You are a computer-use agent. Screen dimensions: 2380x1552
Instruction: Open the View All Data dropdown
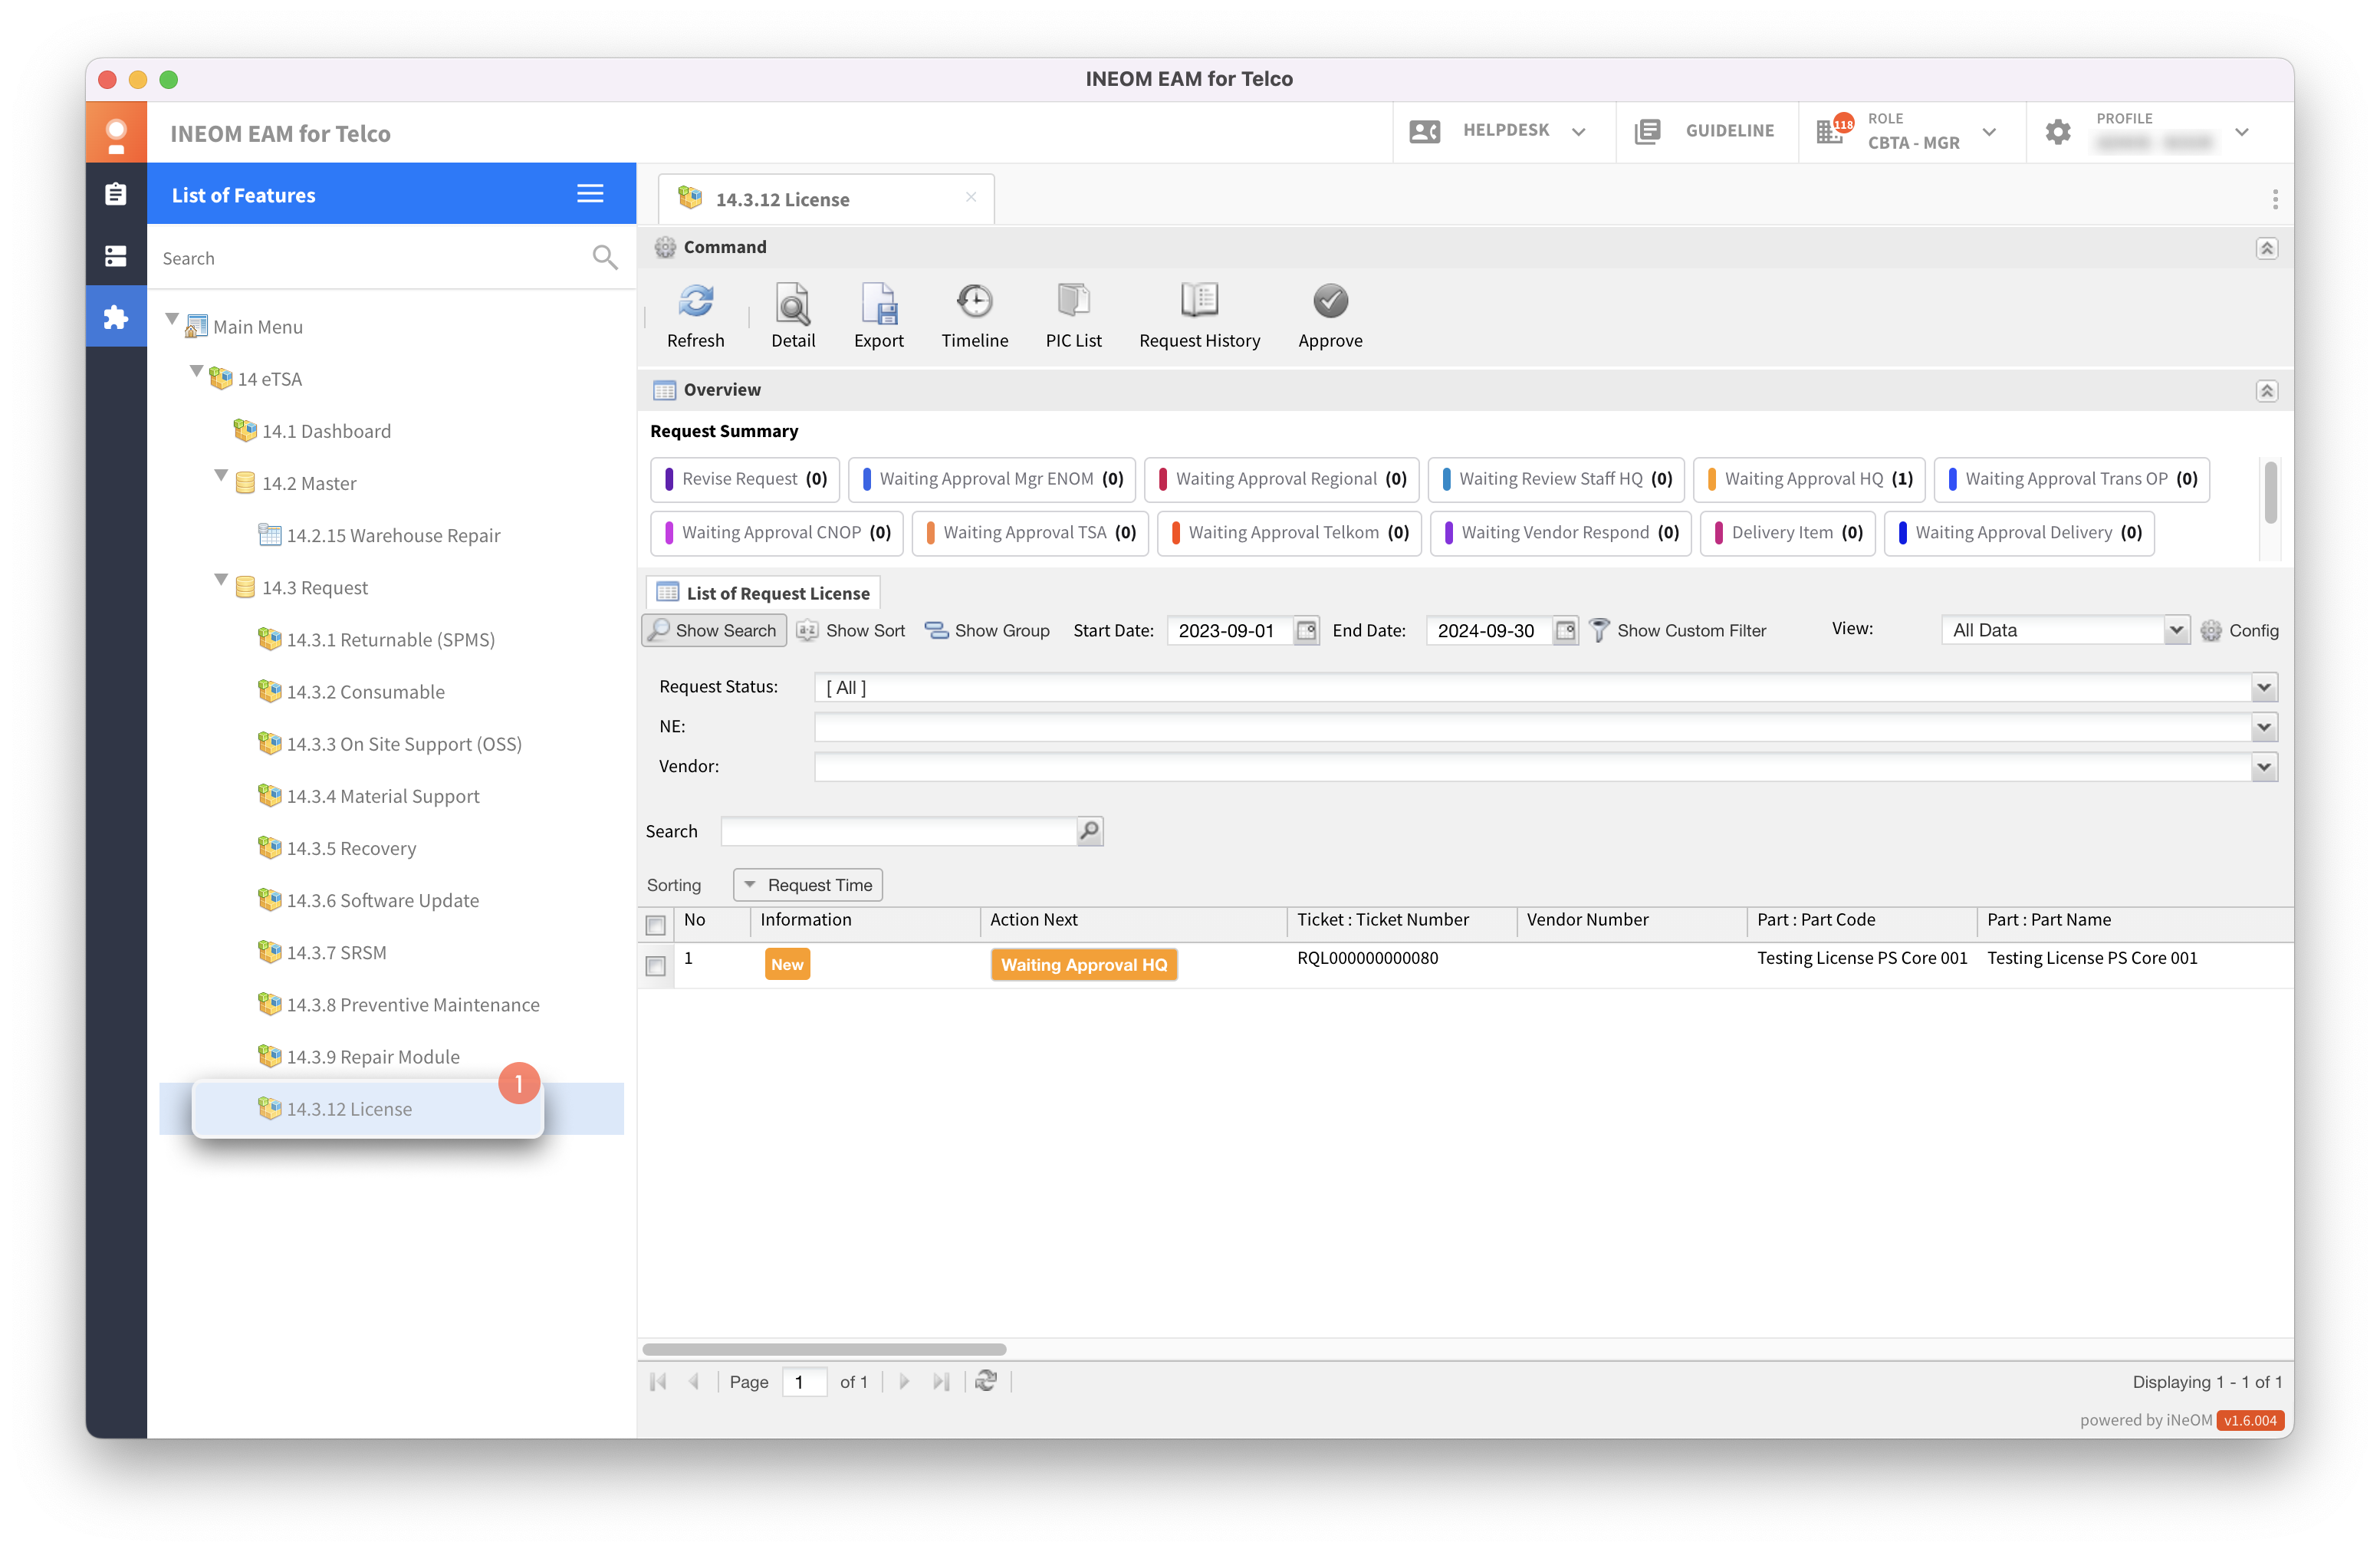(x=2175, y=630)
